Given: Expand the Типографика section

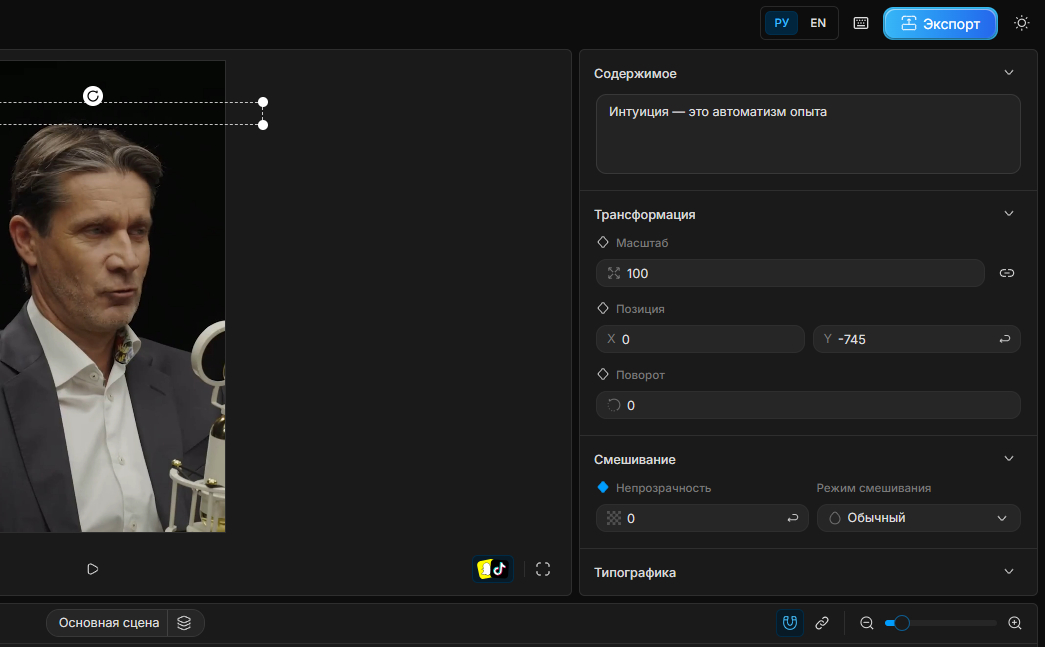Looking at the screenshot, I should click(x=1009, y=572).
